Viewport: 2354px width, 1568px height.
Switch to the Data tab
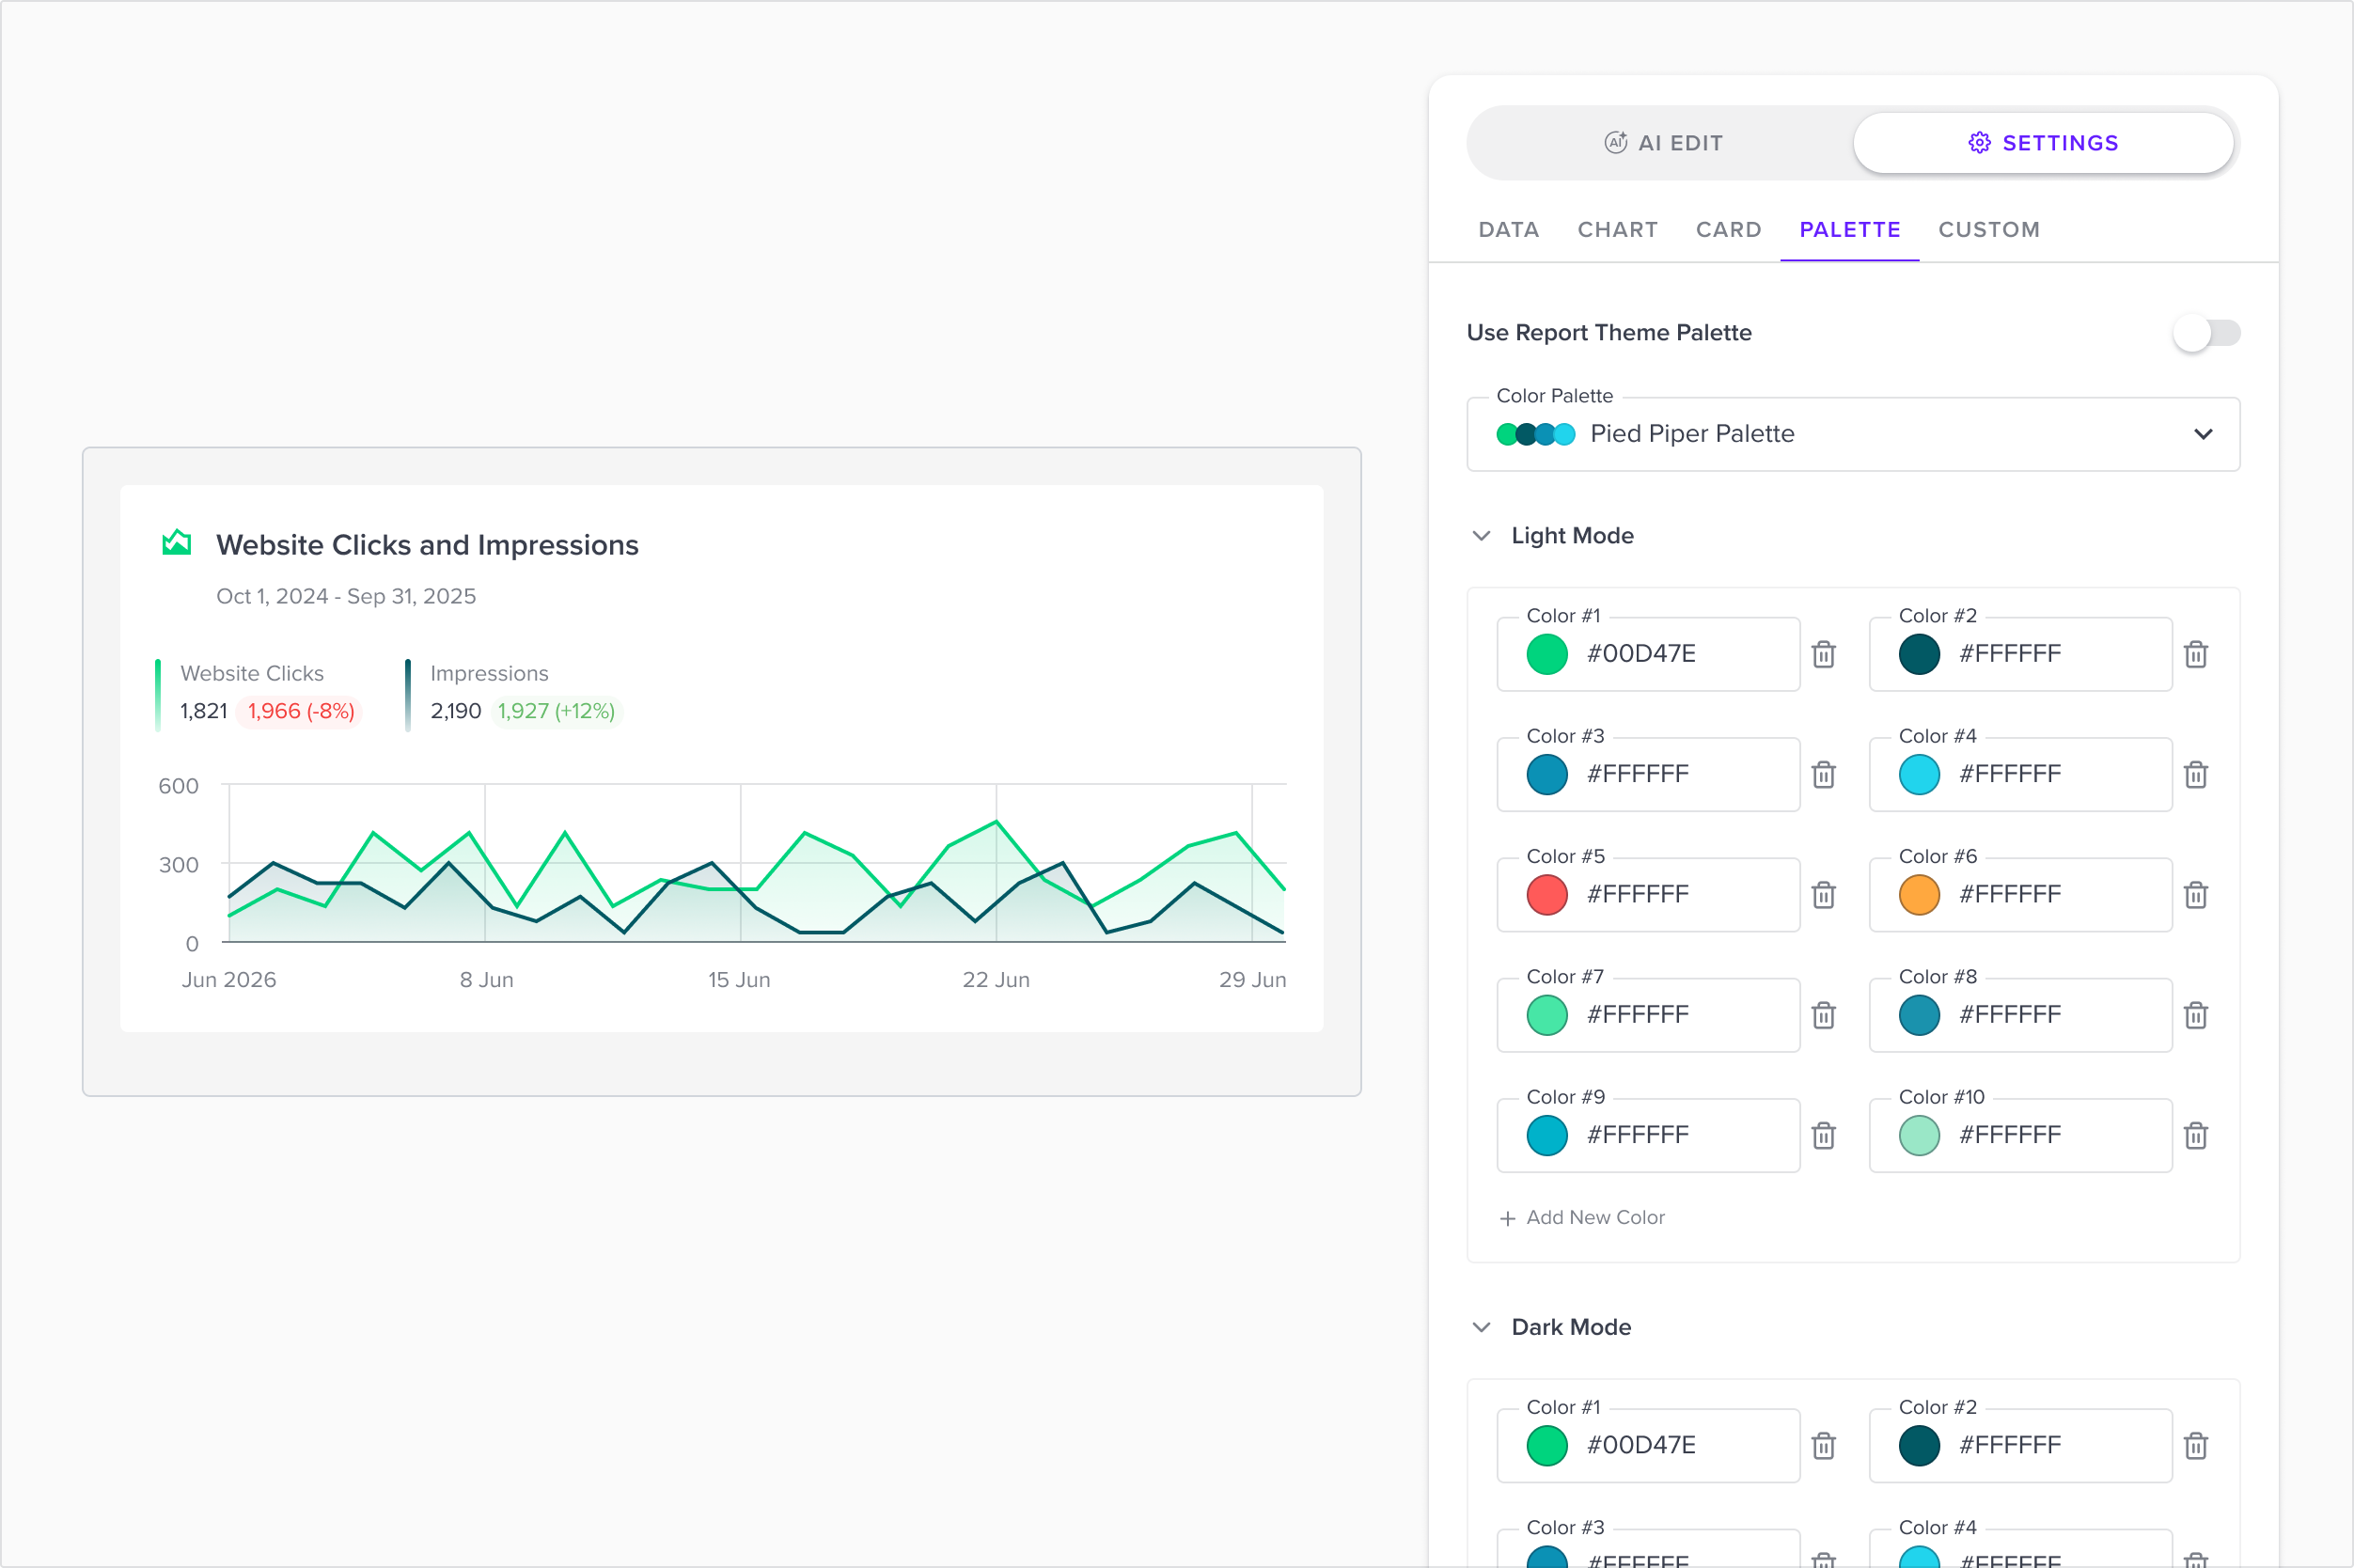click(x=1509, y=230)
